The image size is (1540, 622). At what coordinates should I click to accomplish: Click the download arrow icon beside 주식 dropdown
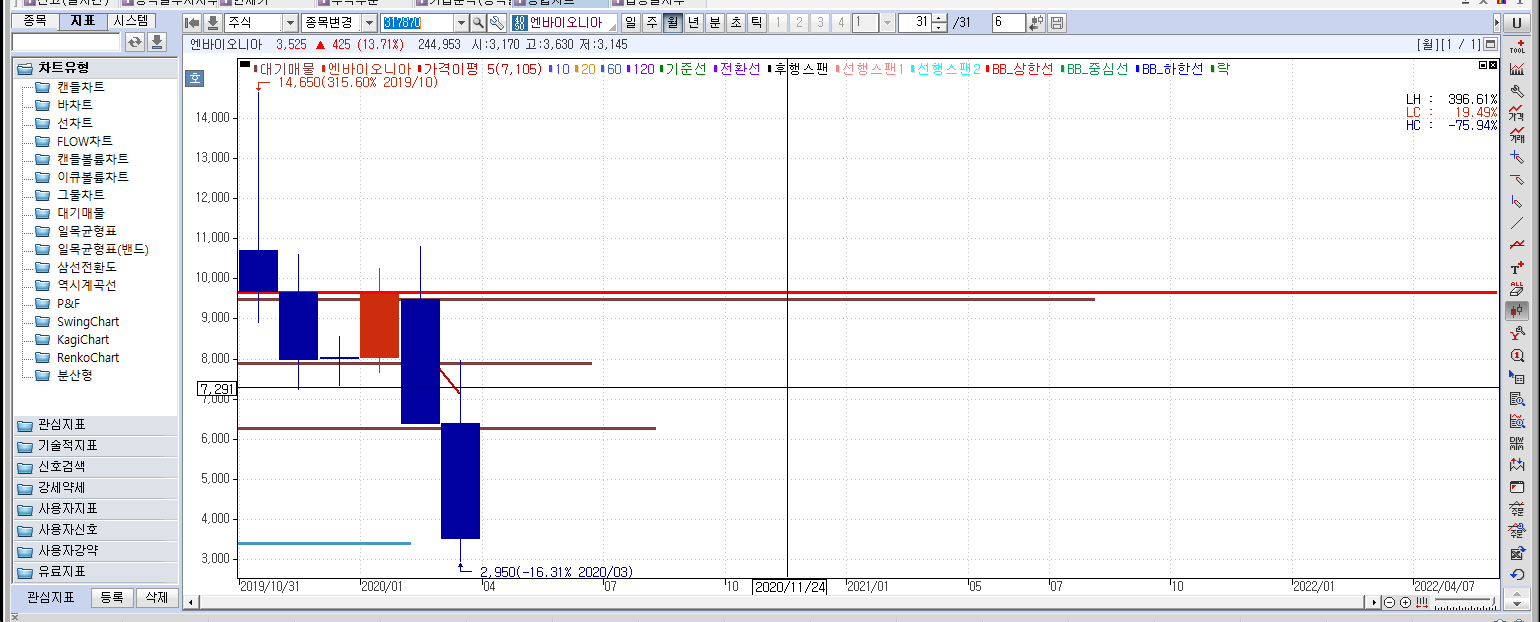pos(212,23)
